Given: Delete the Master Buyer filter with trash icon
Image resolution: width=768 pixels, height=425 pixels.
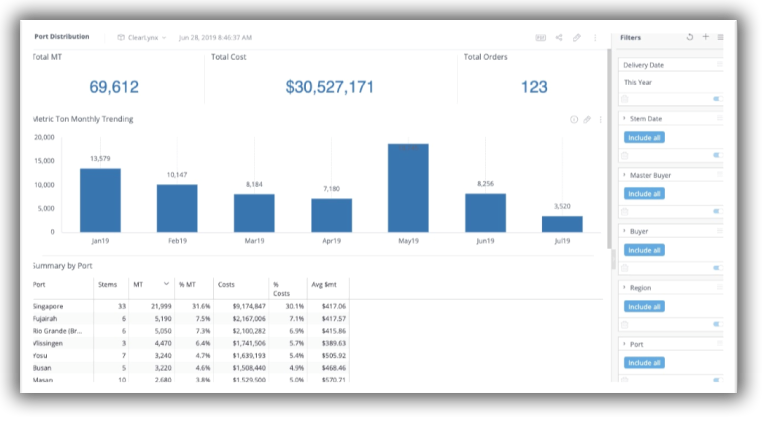Looking at the screenshot, I should [x=624, y=212].
